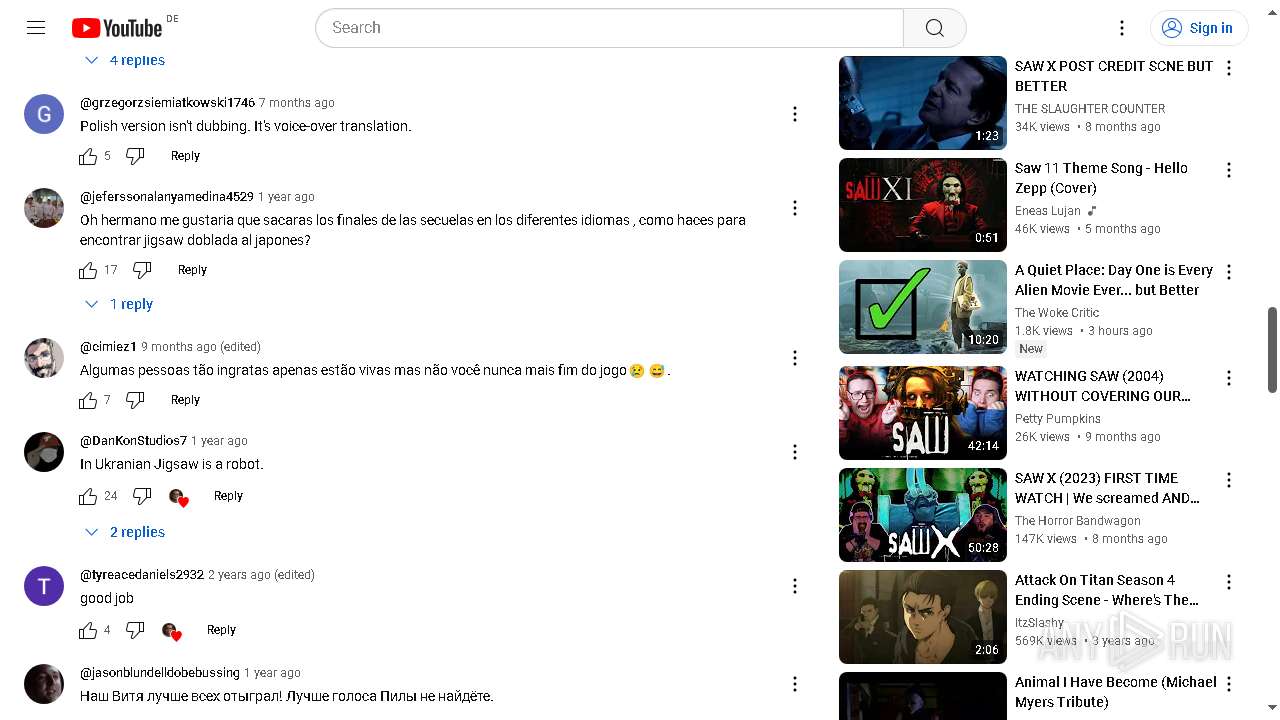The image size is (1280, 720).
Task: Open @DanKonStudios7 channel link
Action: point(133,441)
